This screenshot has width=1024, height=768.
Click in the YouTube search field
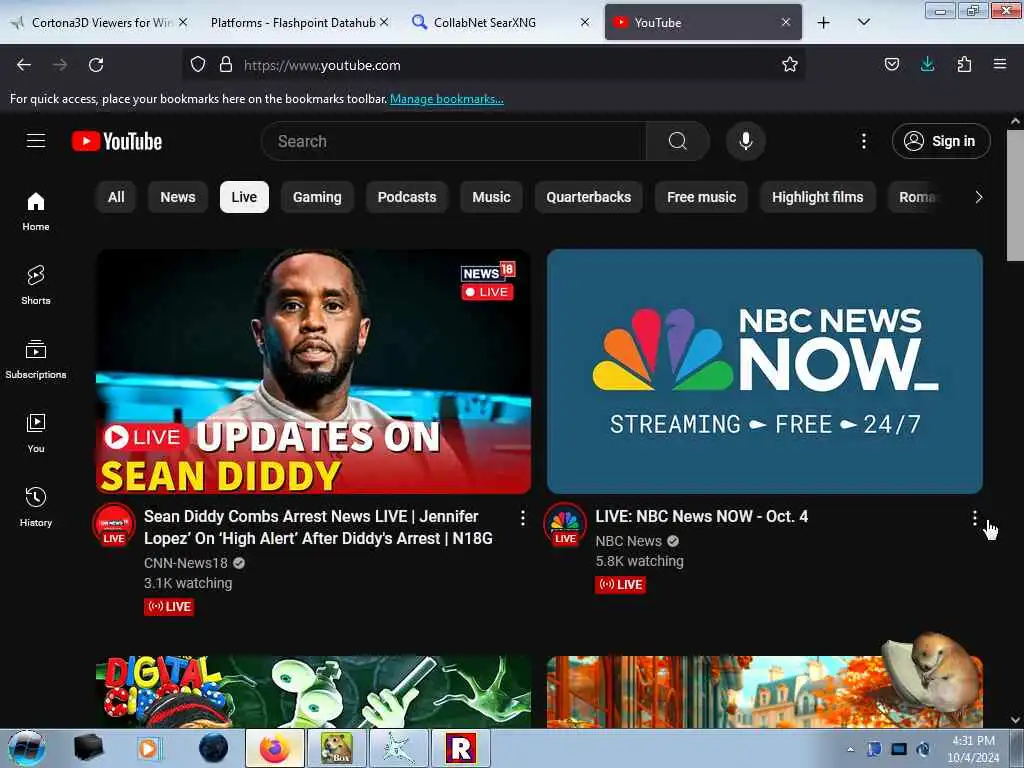[x=454, y=141]
